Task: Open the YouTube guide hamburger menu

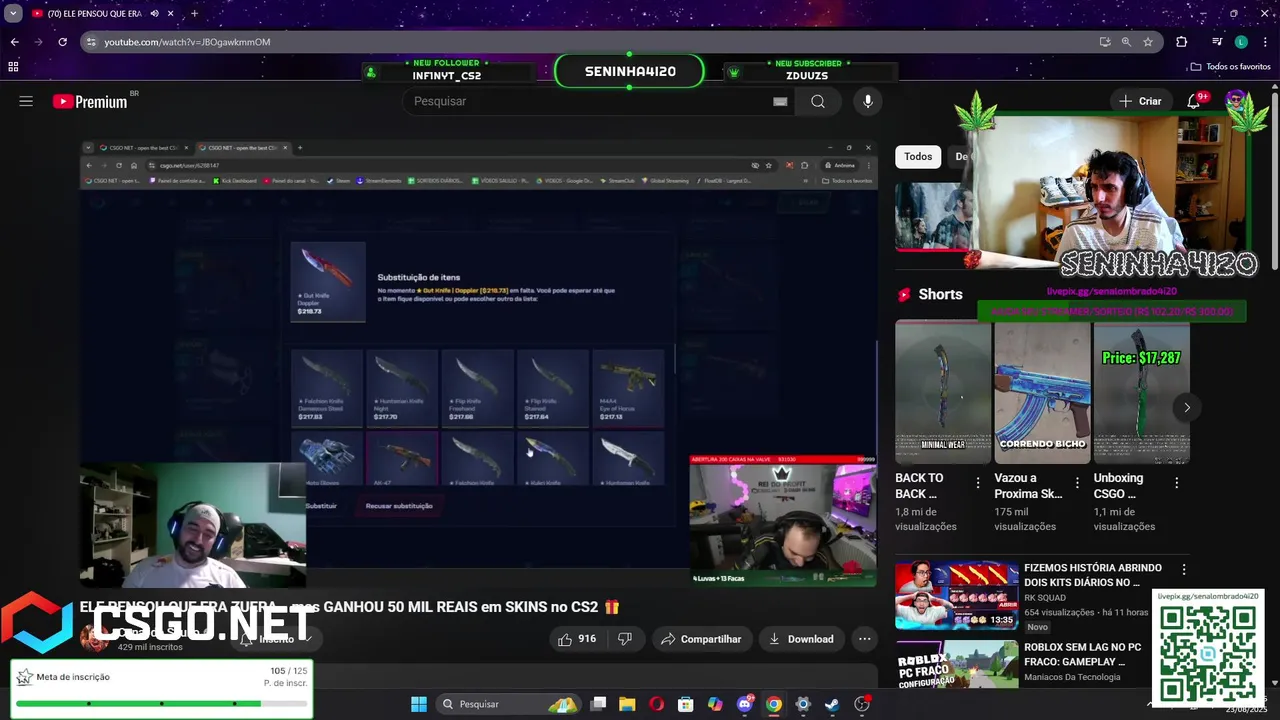Action: click(x=26, y=101)
